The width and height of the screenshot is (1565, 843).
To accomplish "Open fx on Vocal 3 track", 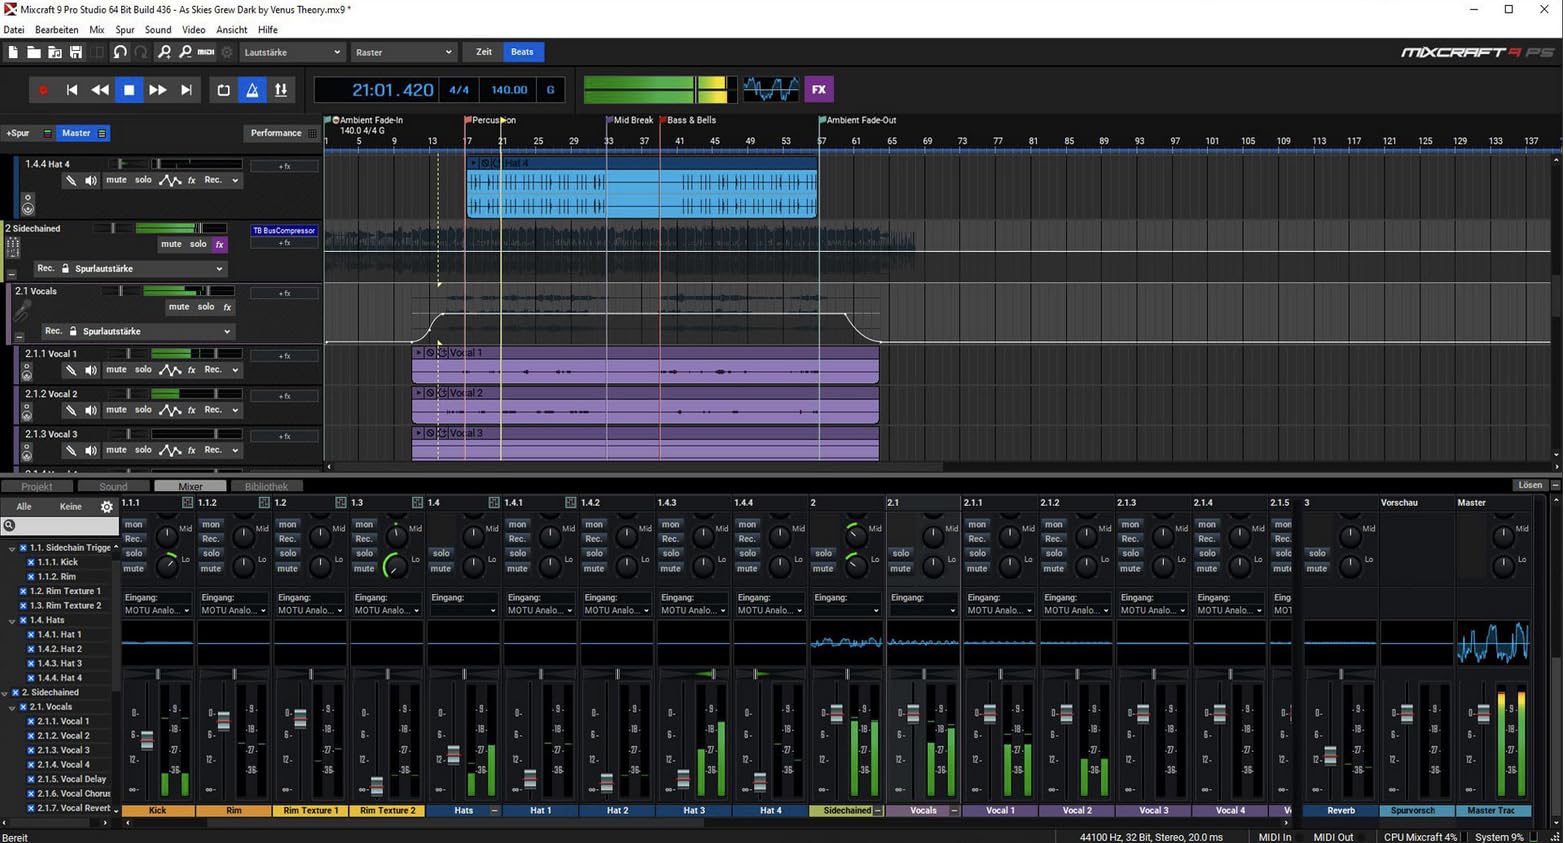I will (x=192, y=450).
